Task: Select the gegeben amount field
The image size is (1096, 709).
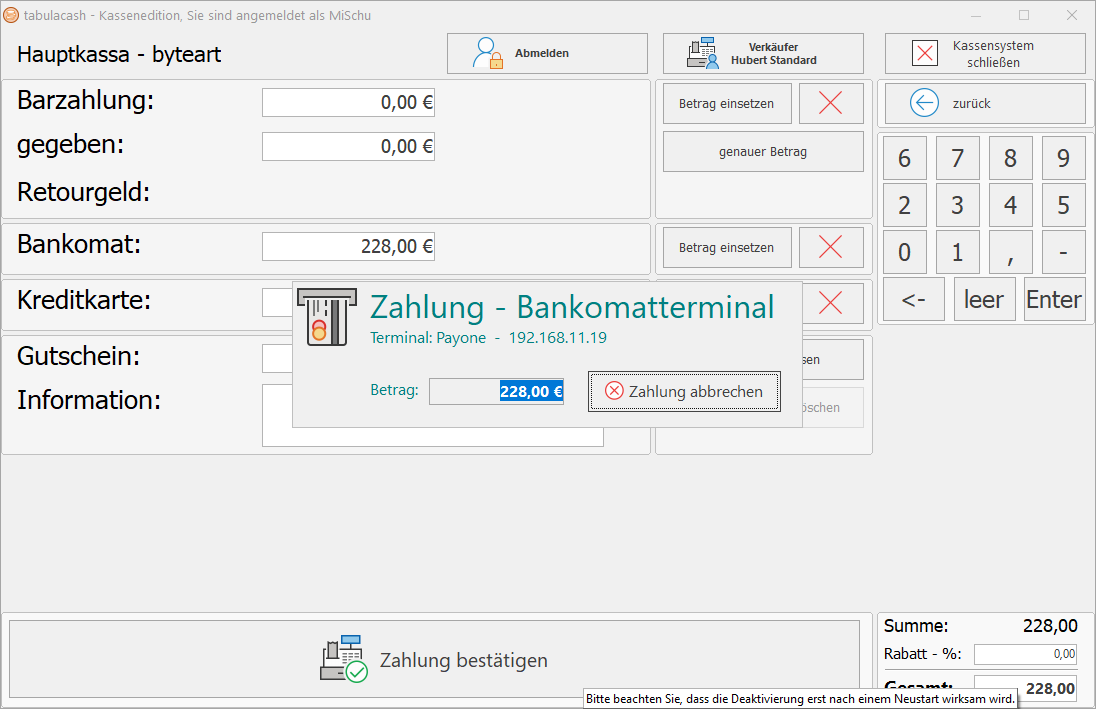Action: (348, 146)
